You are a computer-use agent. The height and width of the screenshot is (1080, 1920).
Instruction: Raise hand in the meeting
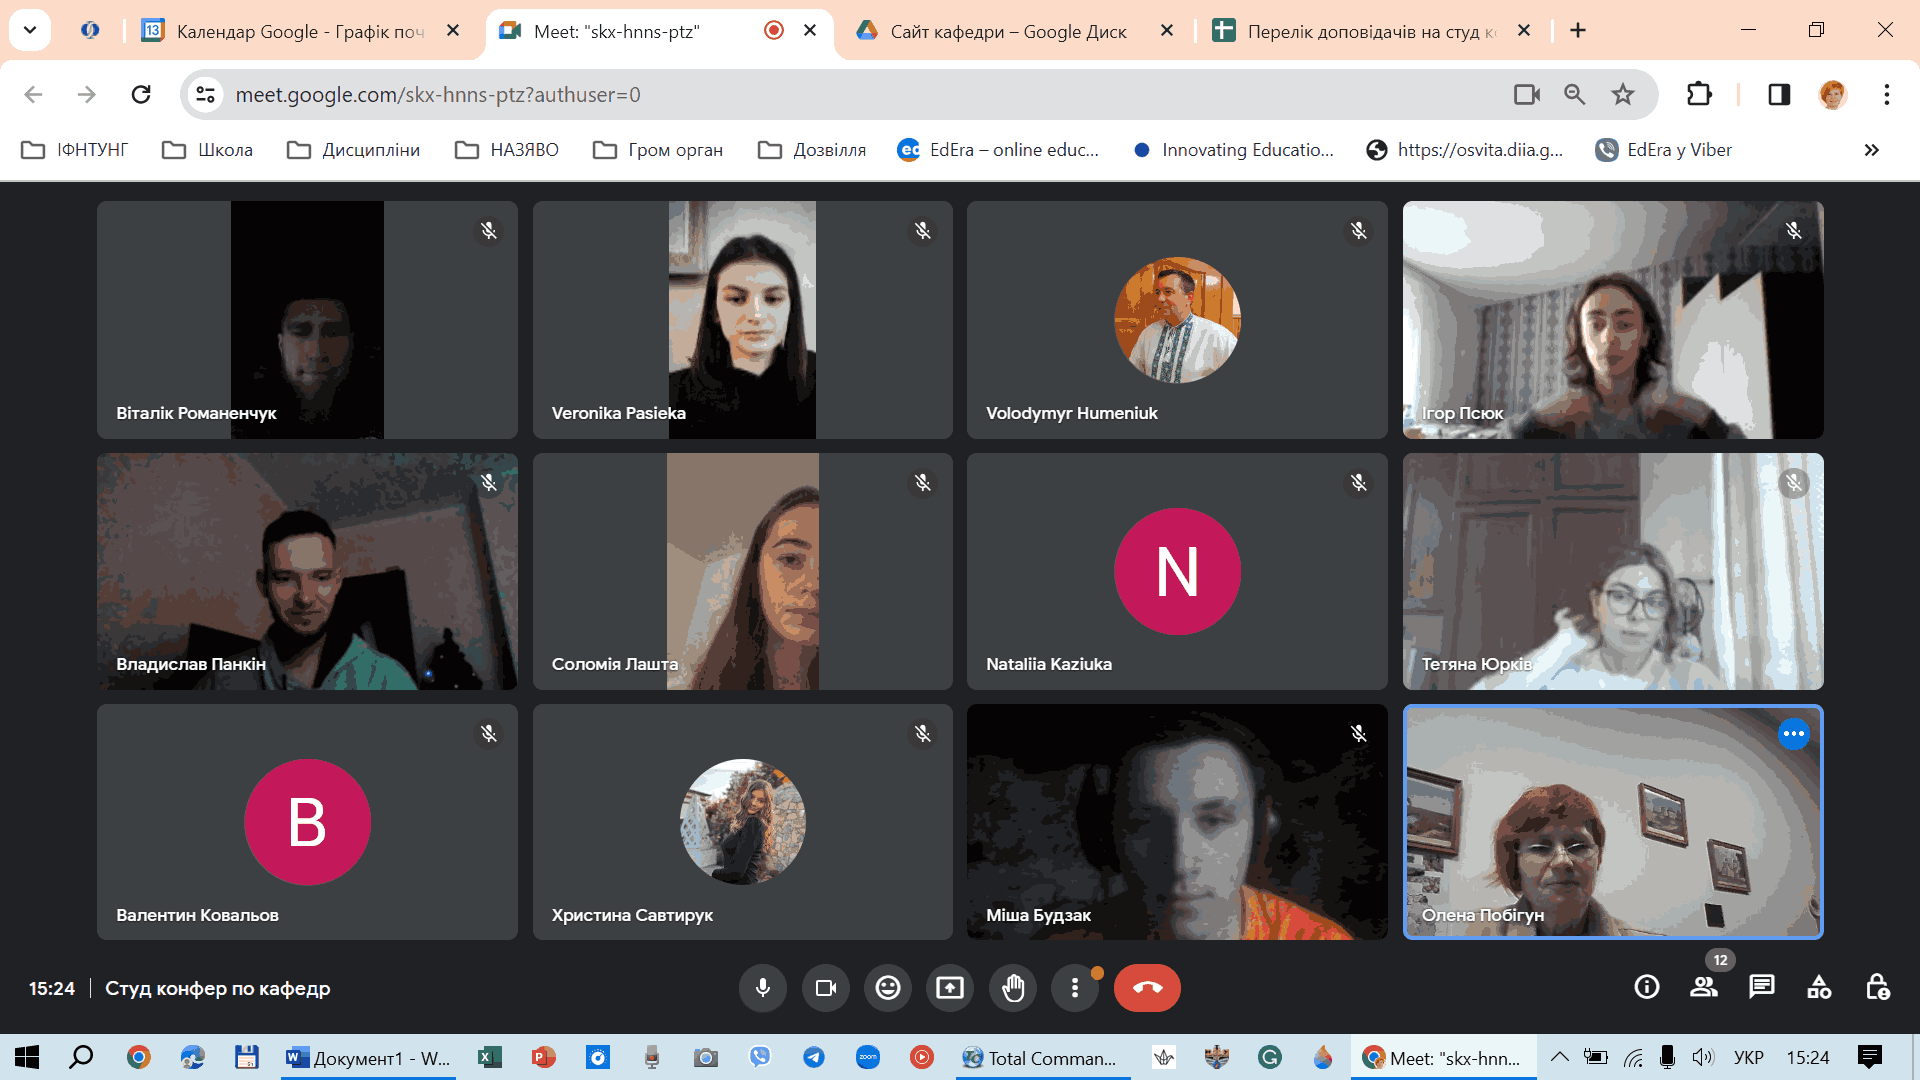tap(1013, 988)
